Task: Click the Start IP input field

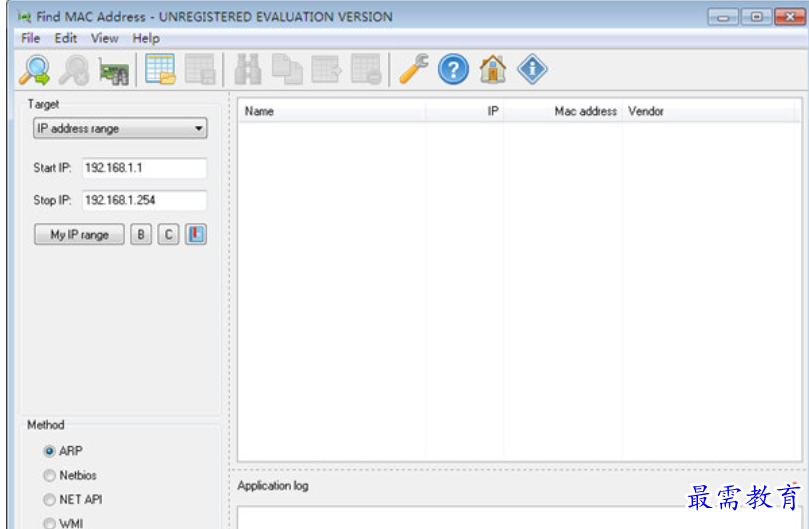Action: point(144,168)
